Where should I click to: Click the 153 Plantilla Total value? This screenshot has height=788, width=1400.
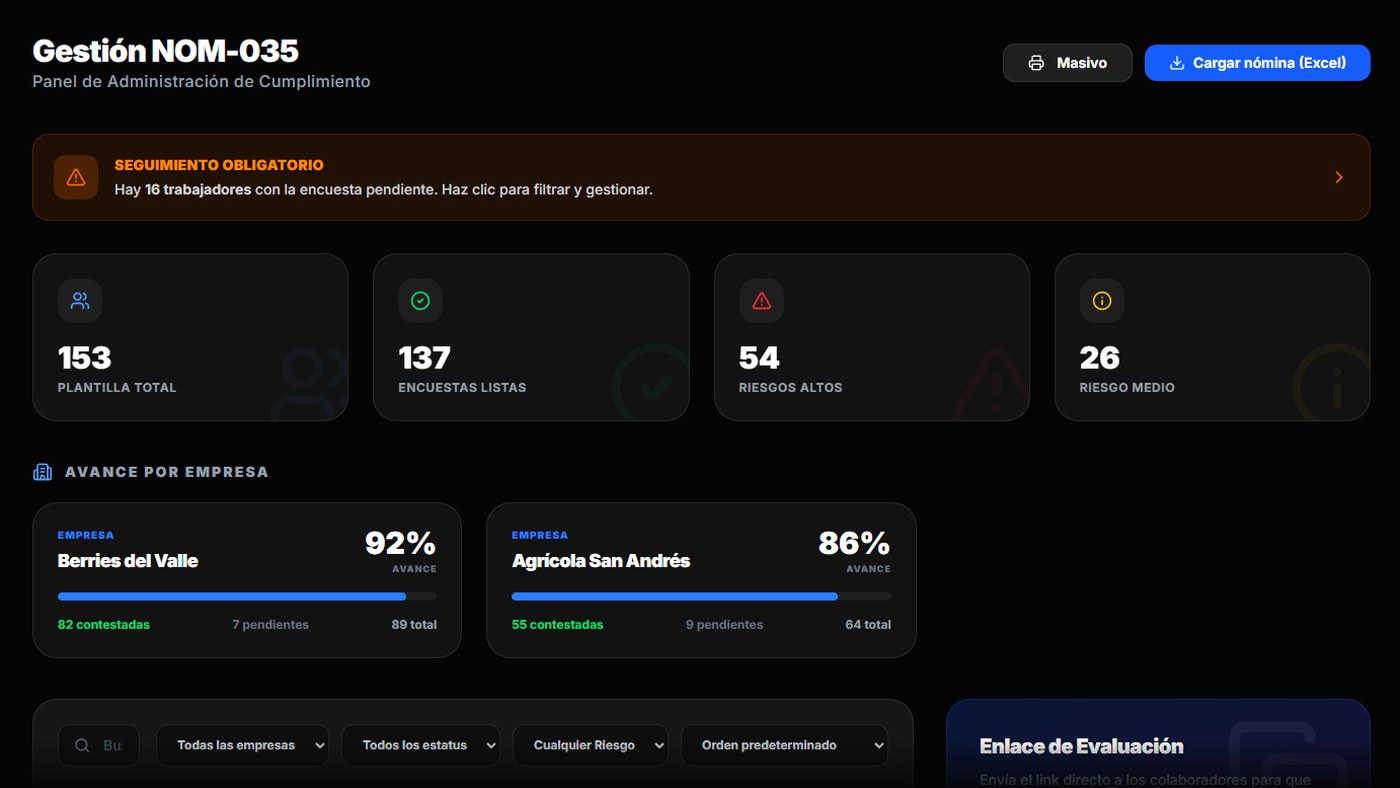click(85, 358)
